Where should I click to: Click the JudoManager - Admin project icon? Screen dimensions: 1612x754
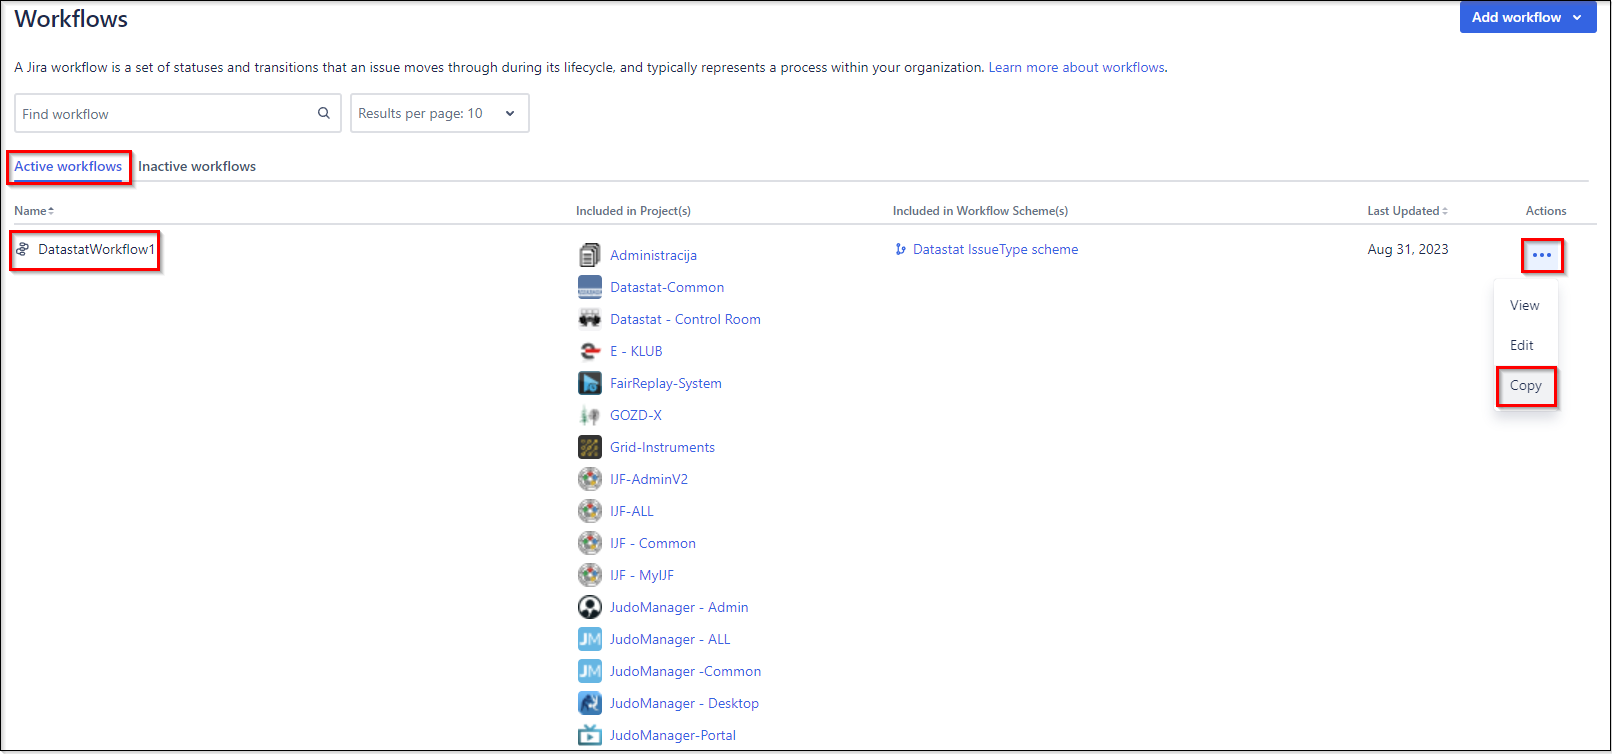(590, 607)
